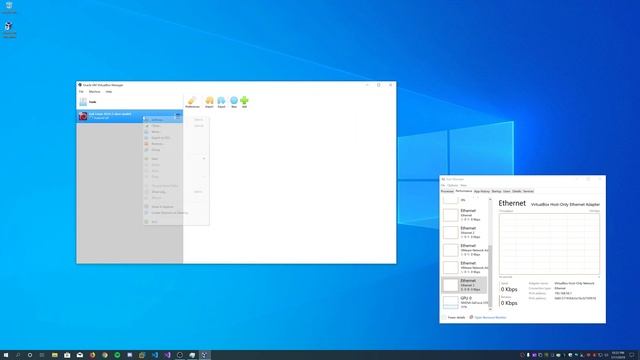Select the Ethernet 2 adapter entry
The width and height of the screenshot is (640, 360).
(464, 232)
